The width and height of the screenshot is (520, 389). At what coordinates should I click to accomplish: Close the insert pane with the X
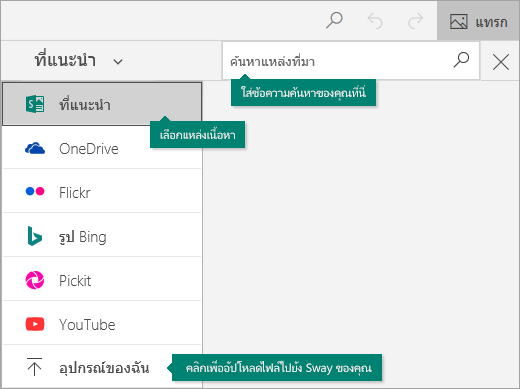(x=501, y=62)
